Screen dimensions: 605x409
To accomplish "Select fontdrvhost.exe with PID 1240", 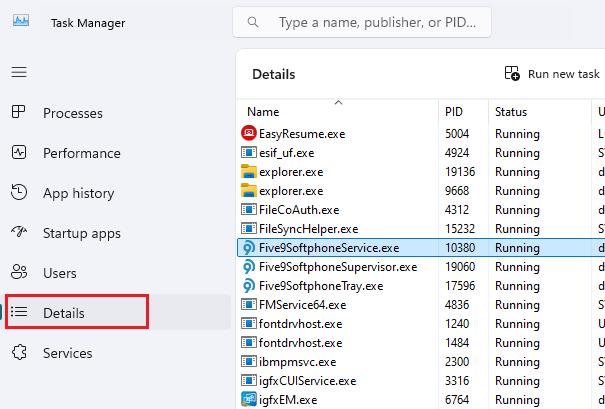I will tap(301, 323).
